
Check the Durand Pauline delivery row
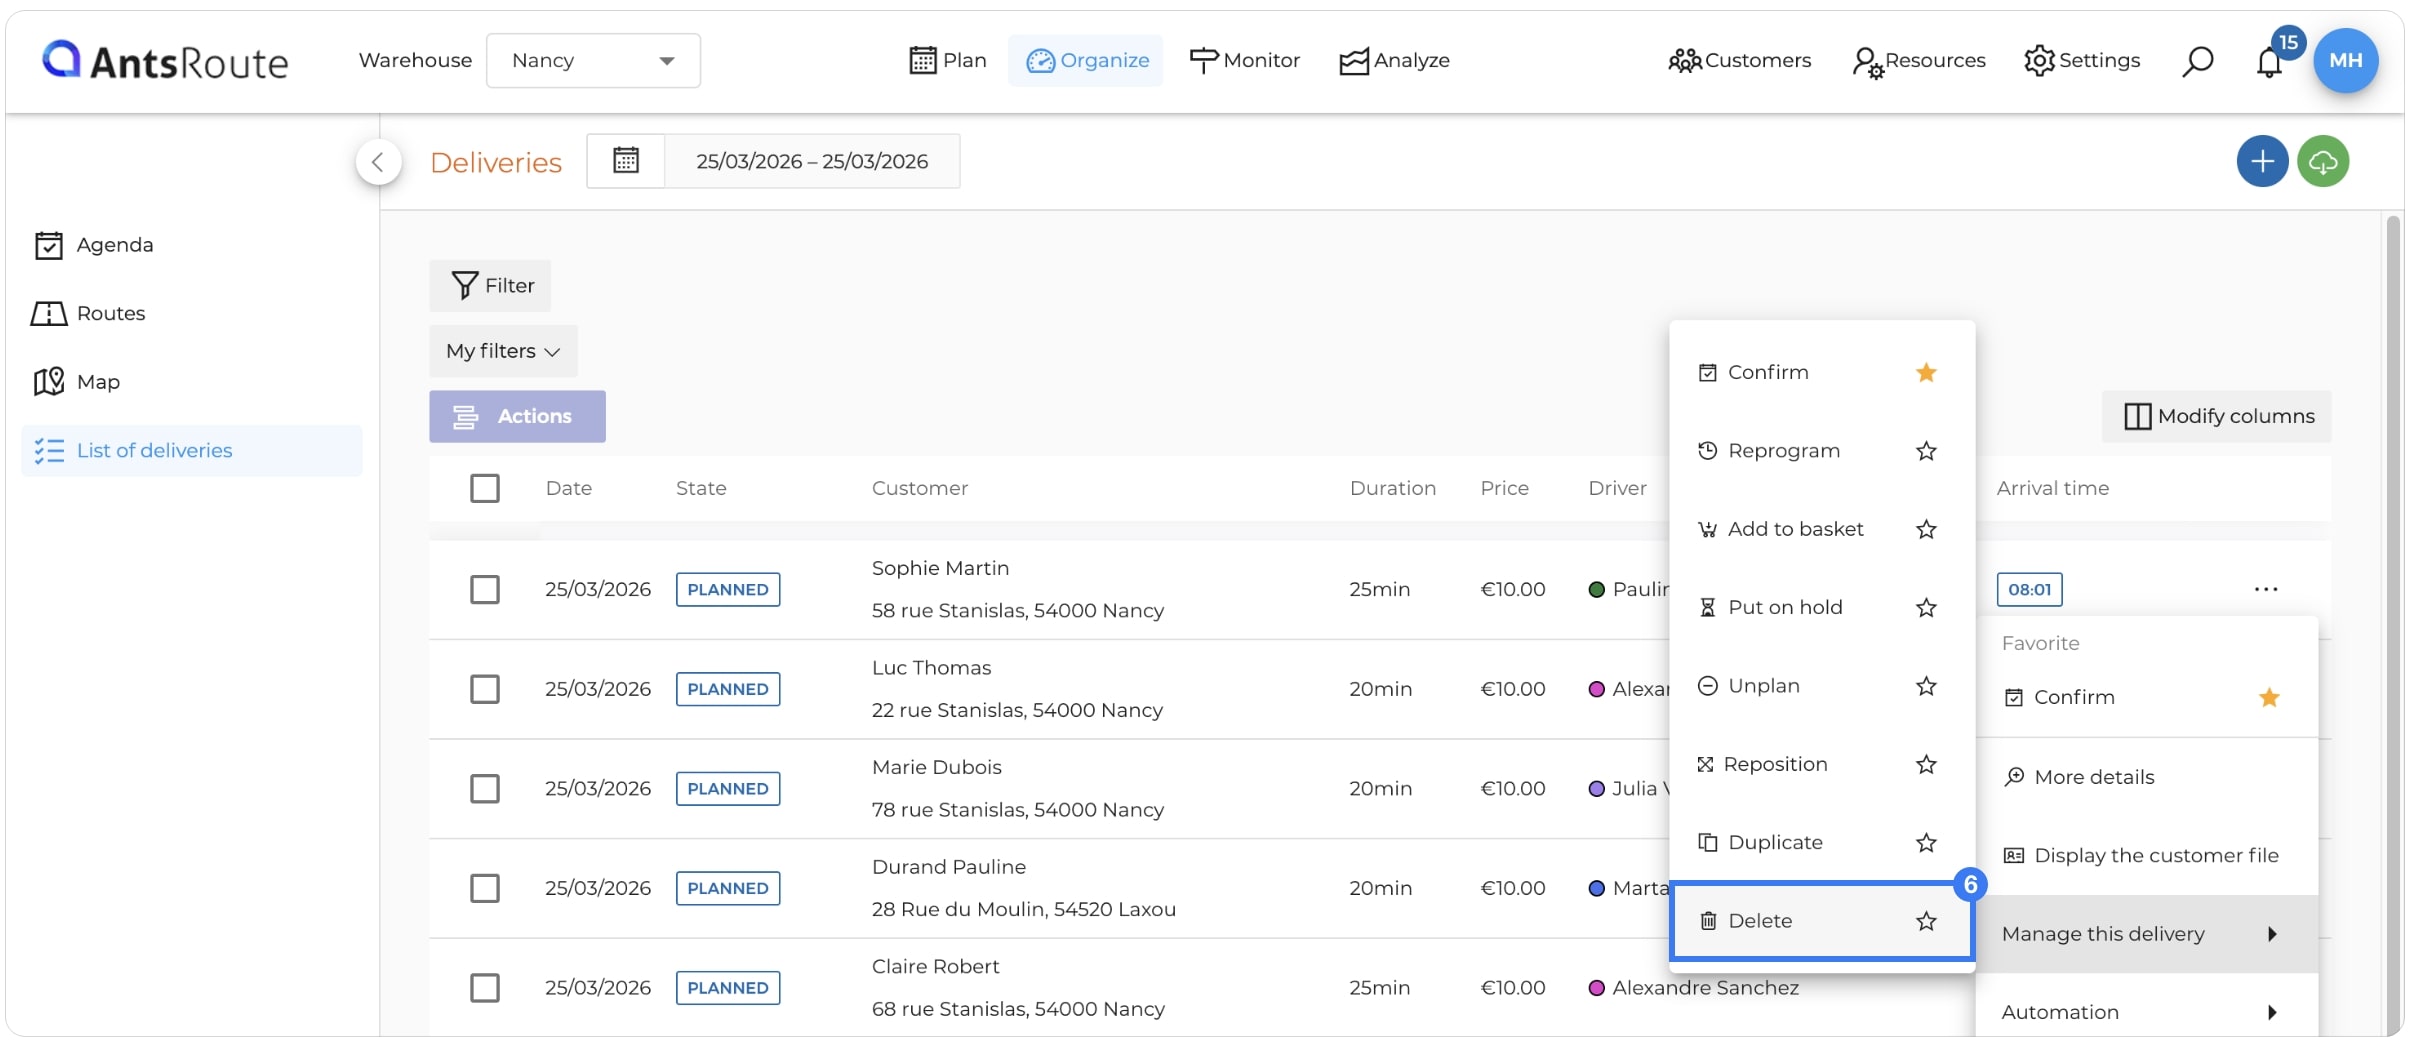(485, 888)
